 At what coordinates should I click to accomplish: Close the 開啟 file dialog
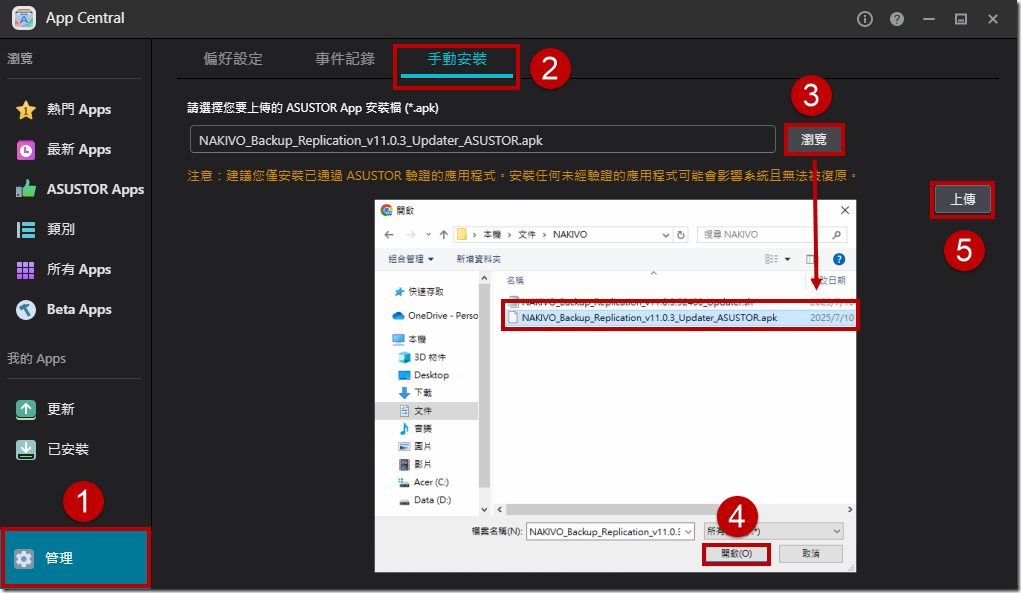845,210
